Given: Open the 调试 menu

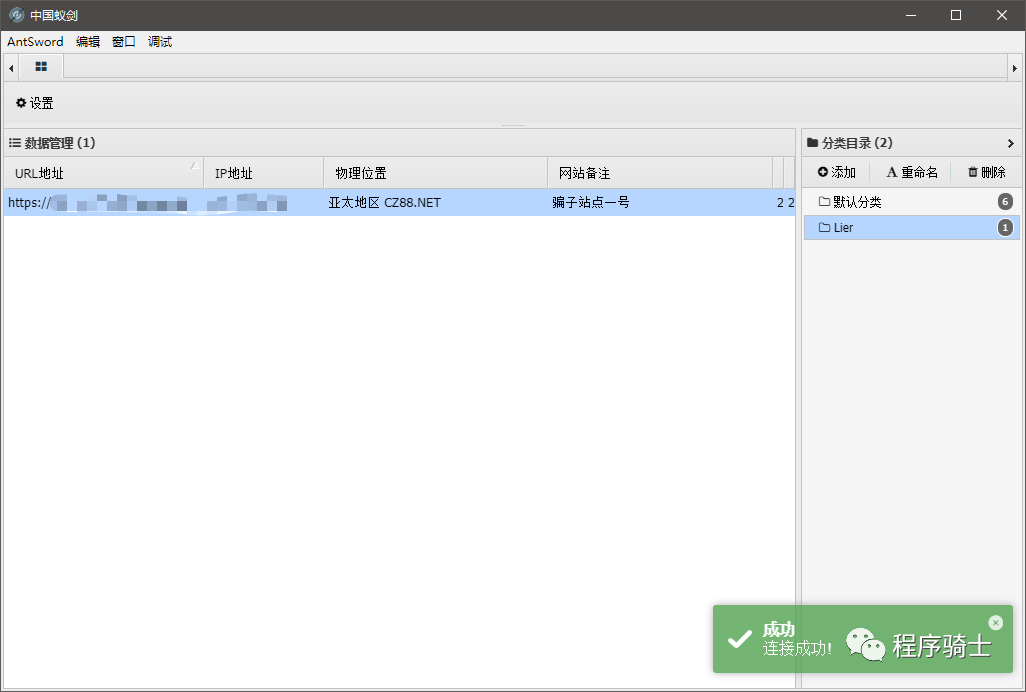Looking at the screenshot, I should pos(160,42).
